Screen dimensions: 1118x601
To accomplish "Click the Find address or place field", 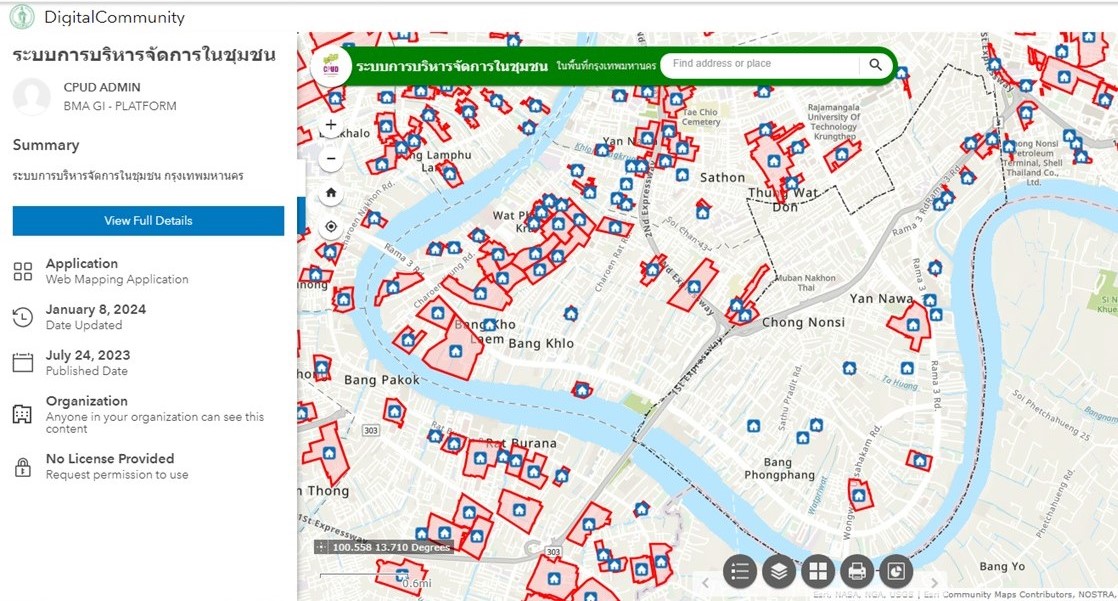I will coord(760,64).
